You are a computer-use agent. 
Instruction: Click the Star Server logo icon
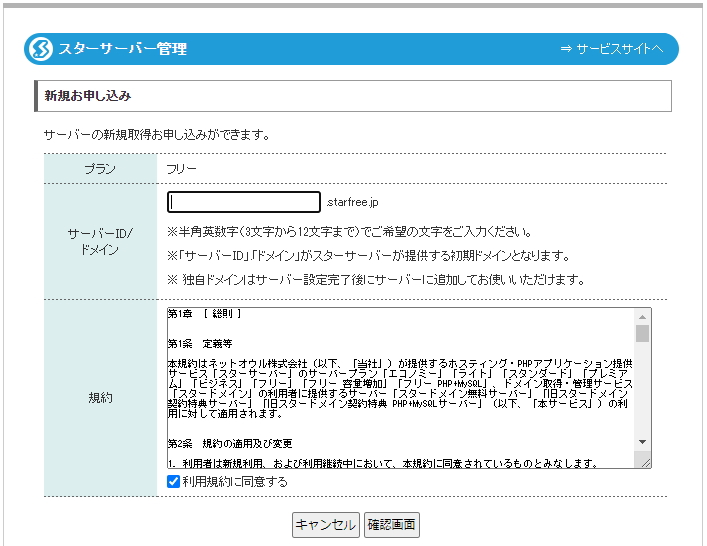click(40, 49)
